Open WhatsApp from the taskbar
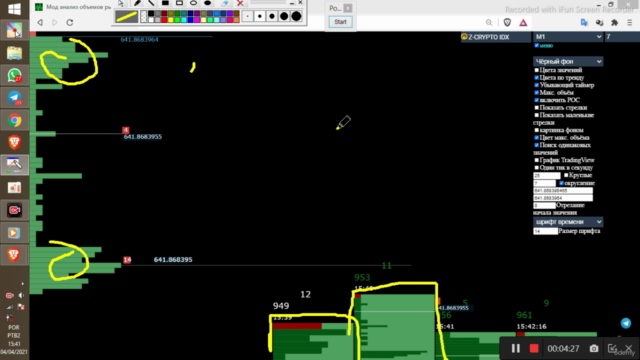Viewport: 640px width, 360px height. (x=14, y=76)
